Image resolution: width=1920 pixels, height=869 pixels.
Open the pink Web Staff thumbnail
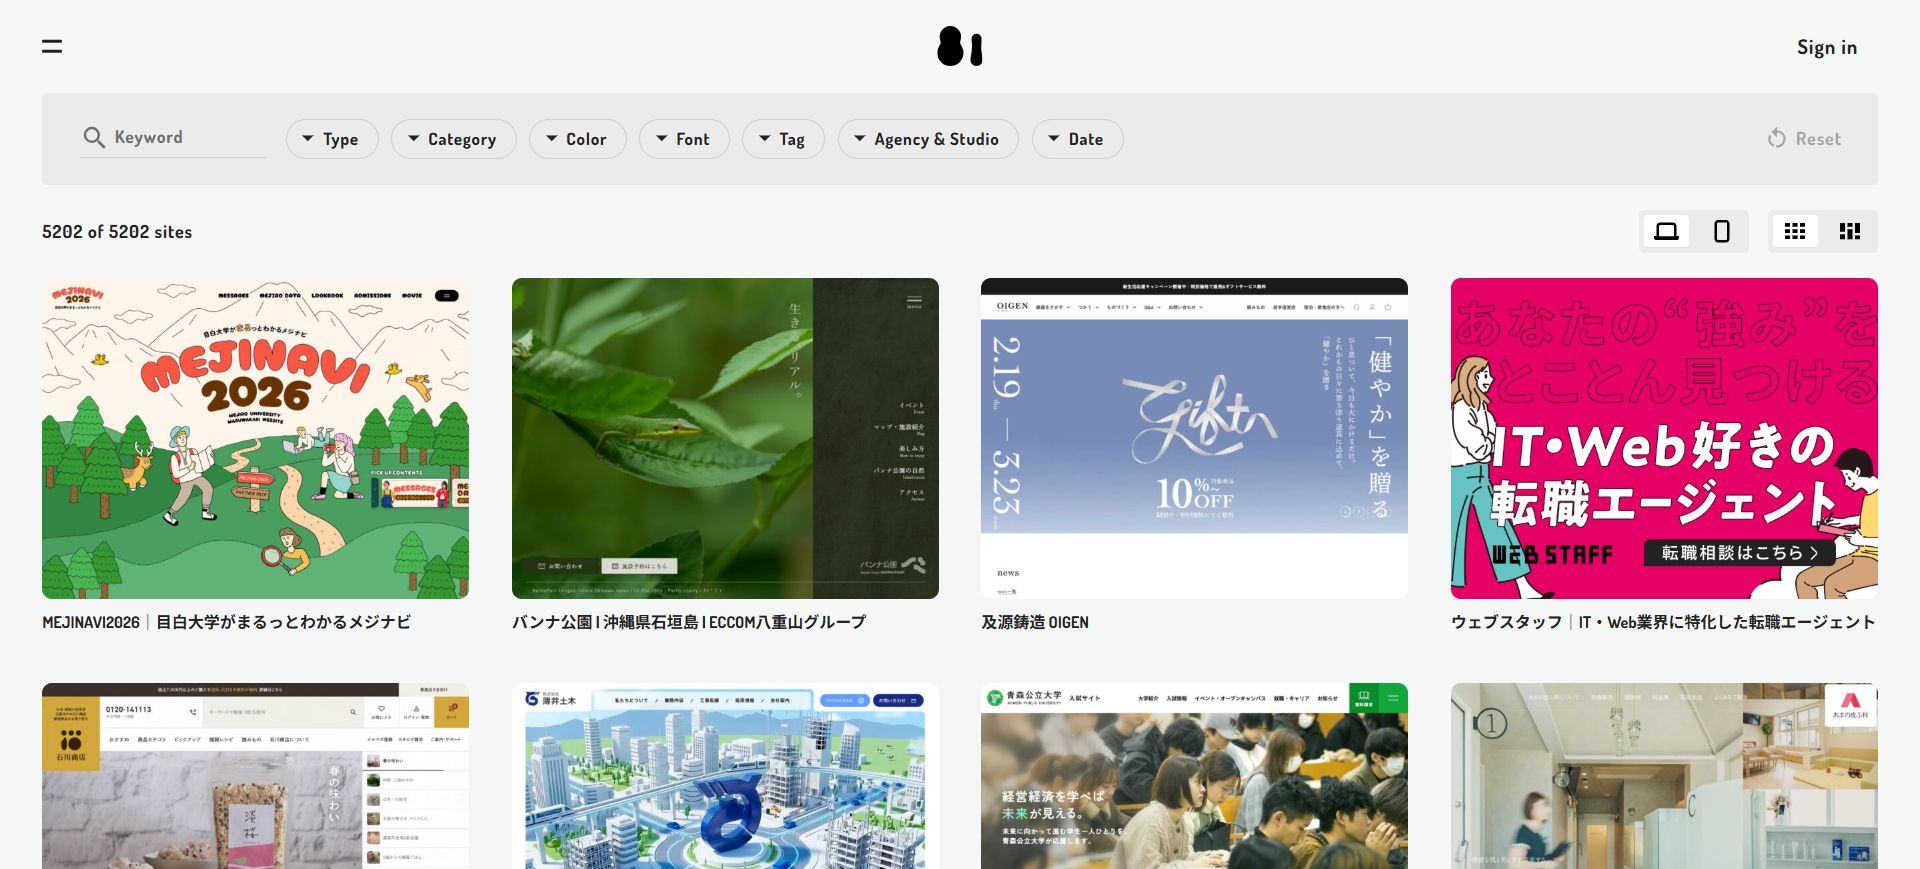pos(1664,438)
